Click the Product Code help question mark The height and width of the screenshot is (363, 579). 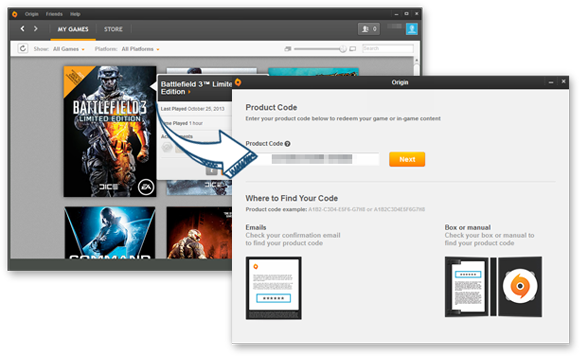point(287,144)
